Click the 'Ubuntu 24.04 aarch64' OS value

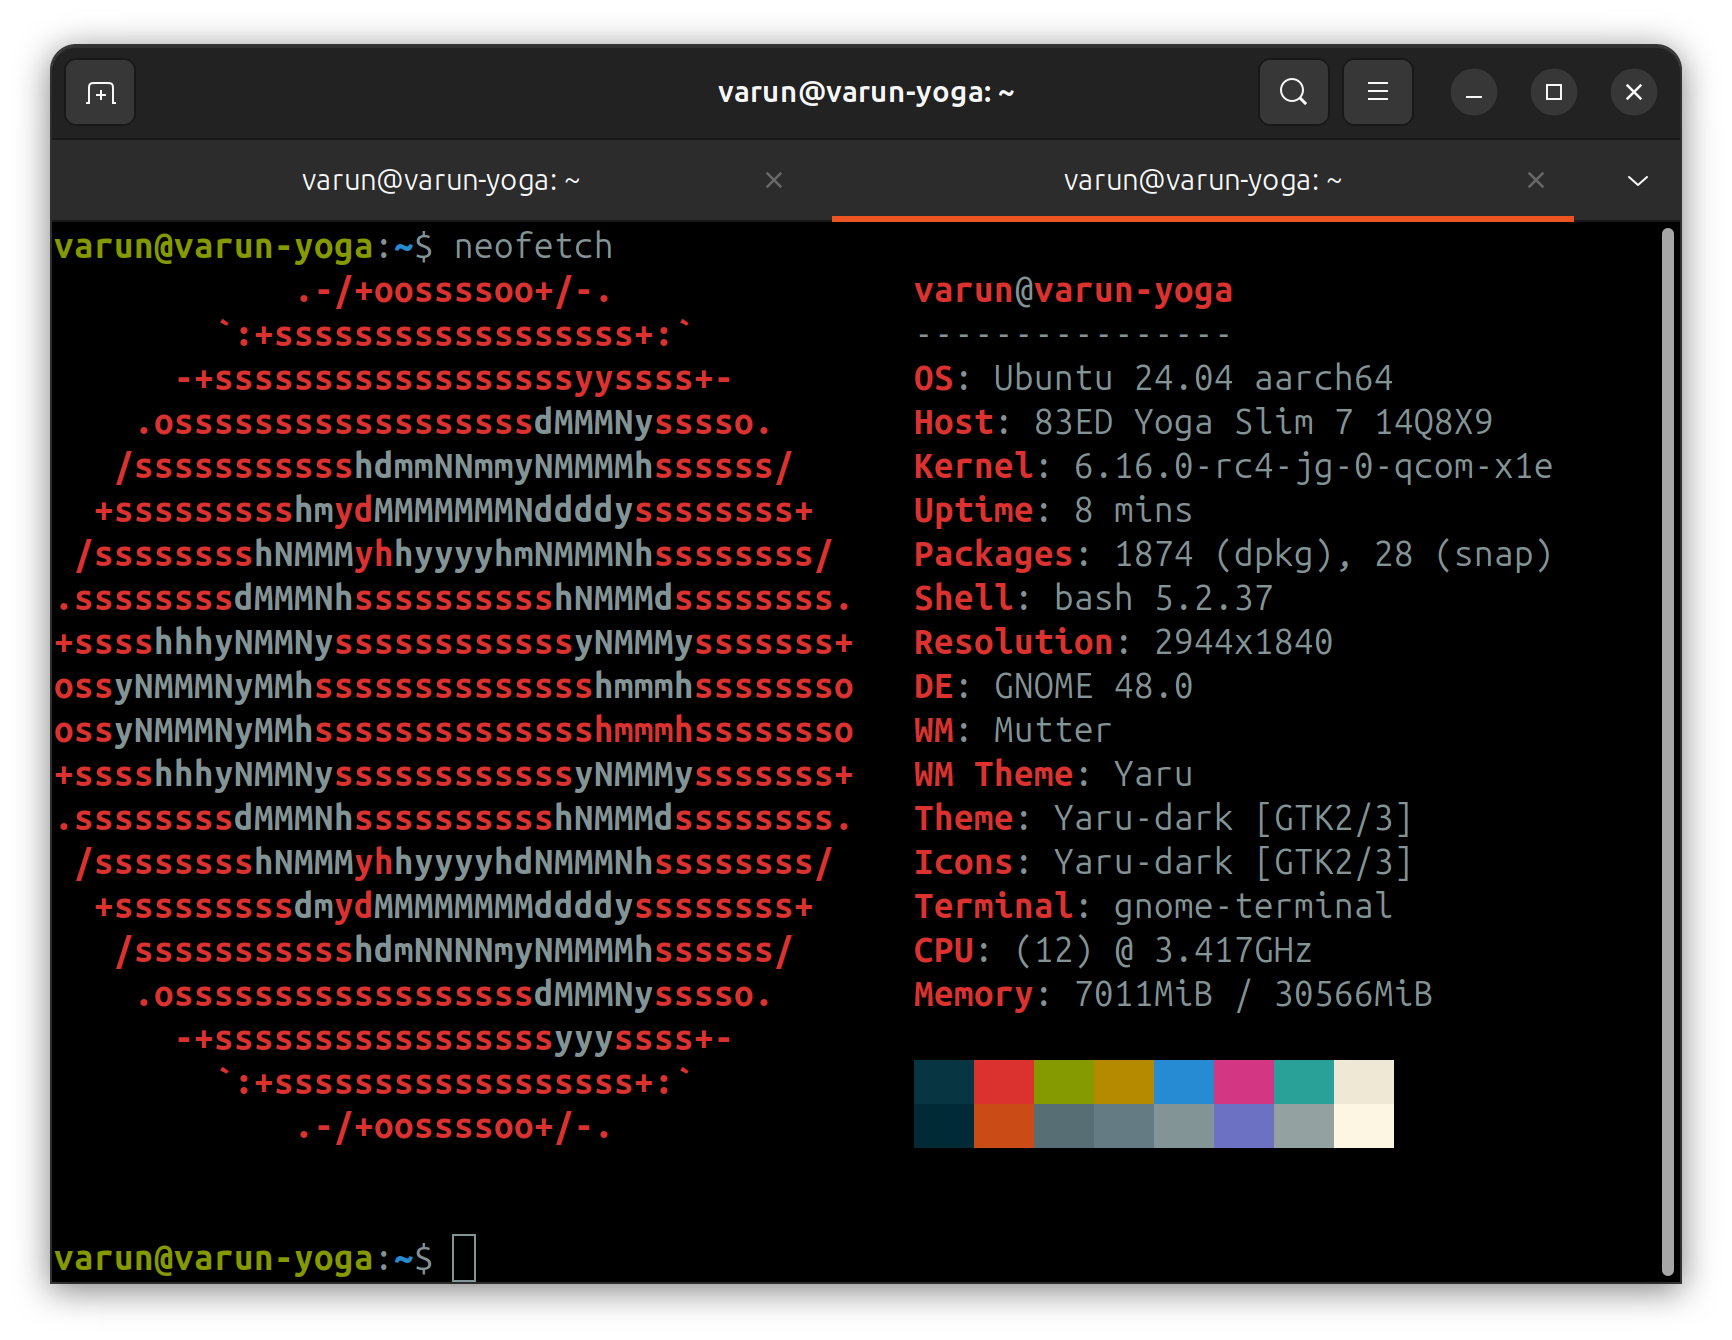[1193, 379]
